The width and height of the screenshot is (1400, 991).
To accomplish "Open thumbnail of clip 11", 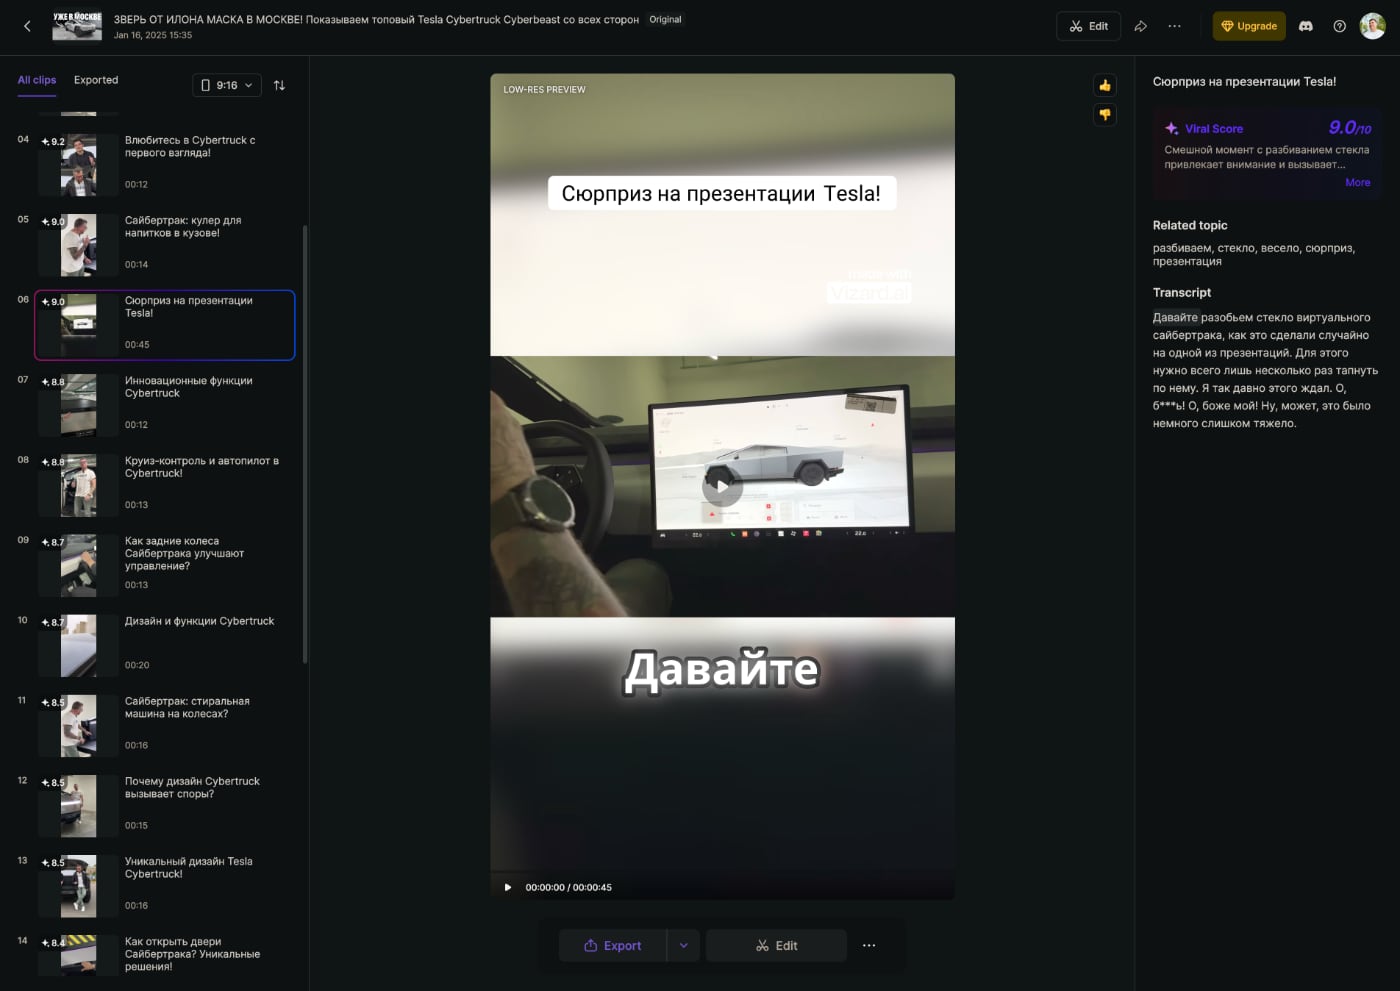I will point(79,725).
